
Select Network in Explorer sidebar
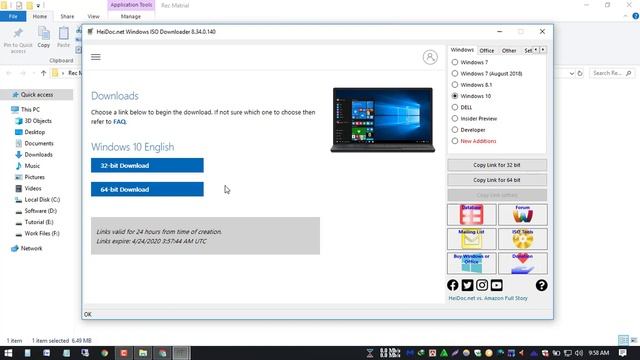pos(31,248)
